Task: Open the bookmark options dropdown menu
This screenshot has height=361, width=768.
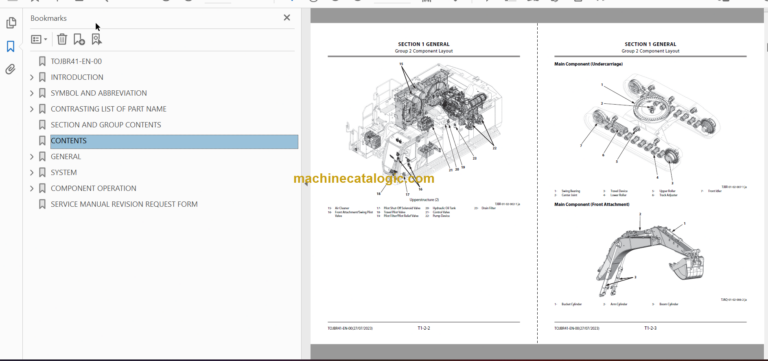Action: pos(39,39)
